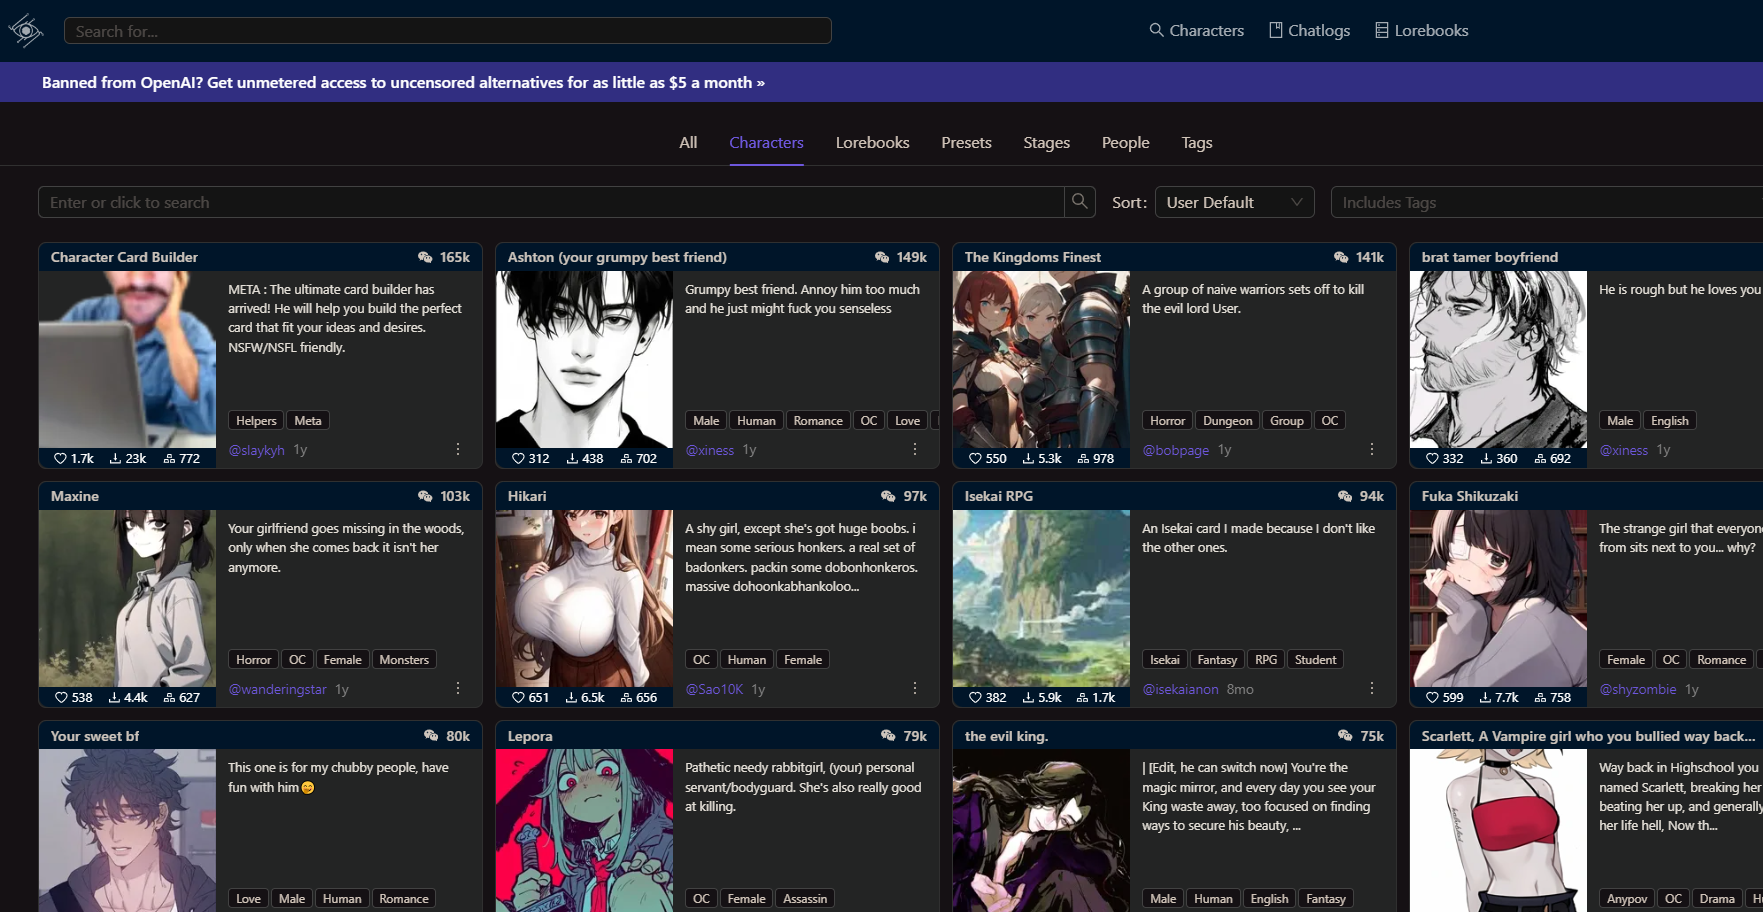
Task: Open author @isekaianon profile link
Action: [x=1181, y=690]
